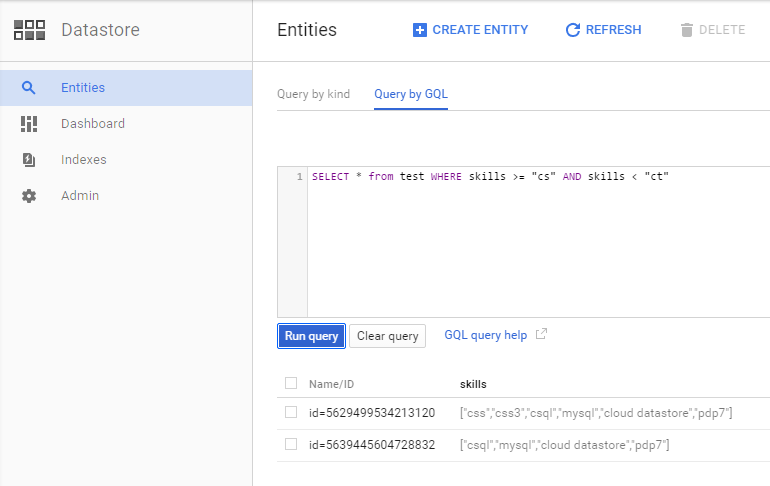The width and height of the screenshot is (770, 486).
Task: Sort by the skills column header
Action: (473, 384)
